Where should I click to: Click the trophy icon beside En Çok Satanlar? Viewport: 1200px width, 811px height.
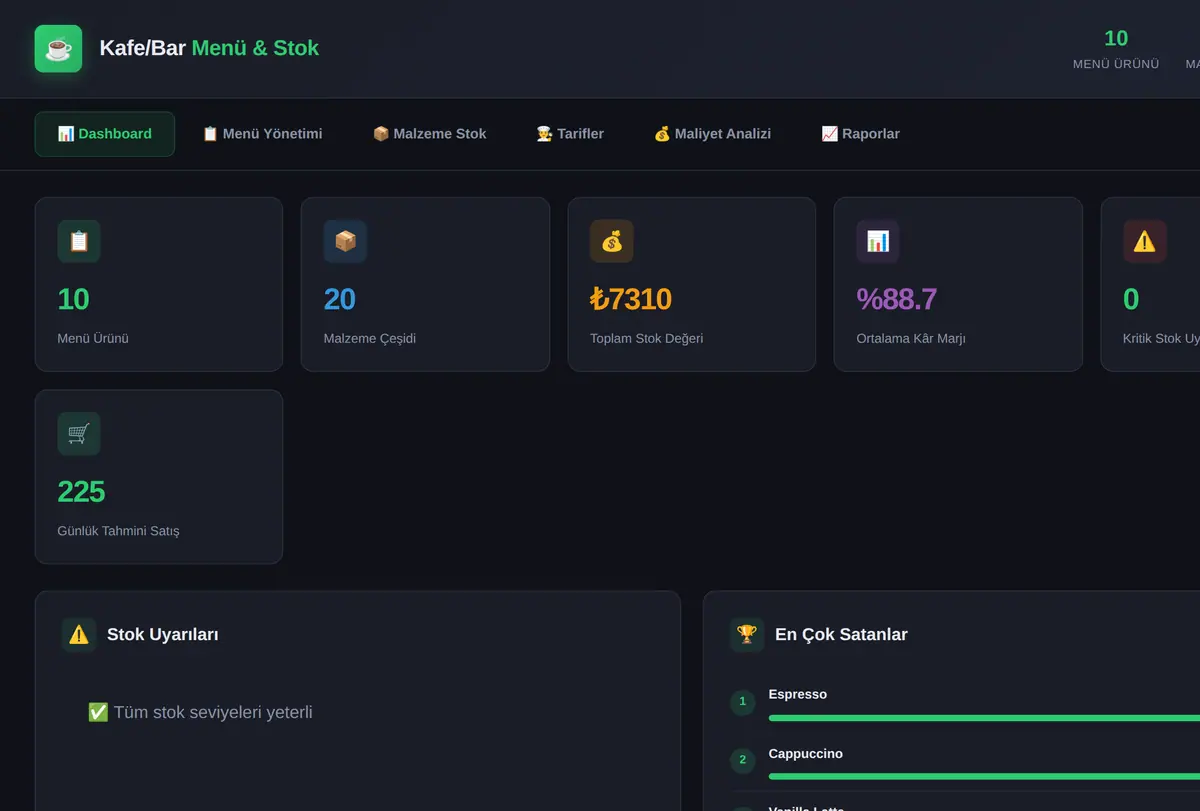pos(747,634)
